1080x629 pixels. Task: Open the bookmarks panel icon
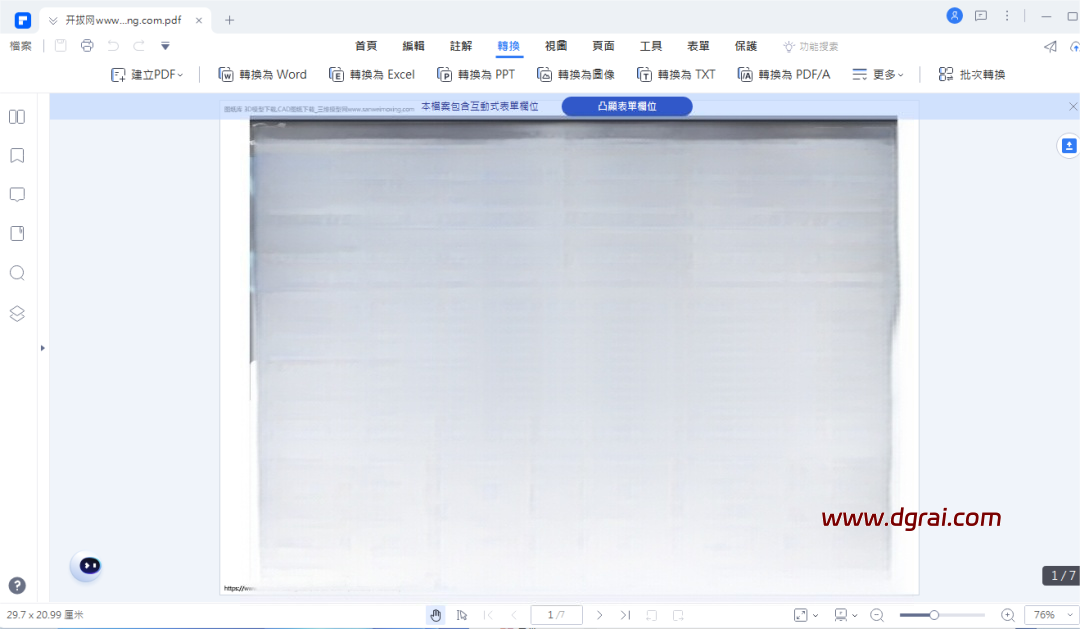[17, 156]
